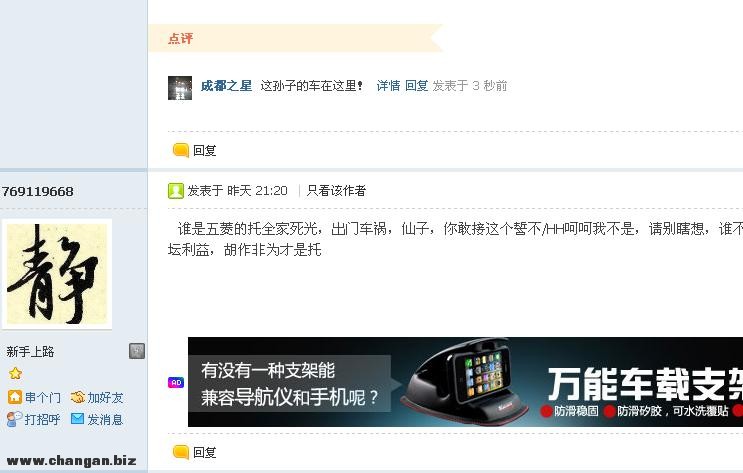
Task: Click 成都之星 small avatar thumbnail
Action: click(x=180, y=88)
